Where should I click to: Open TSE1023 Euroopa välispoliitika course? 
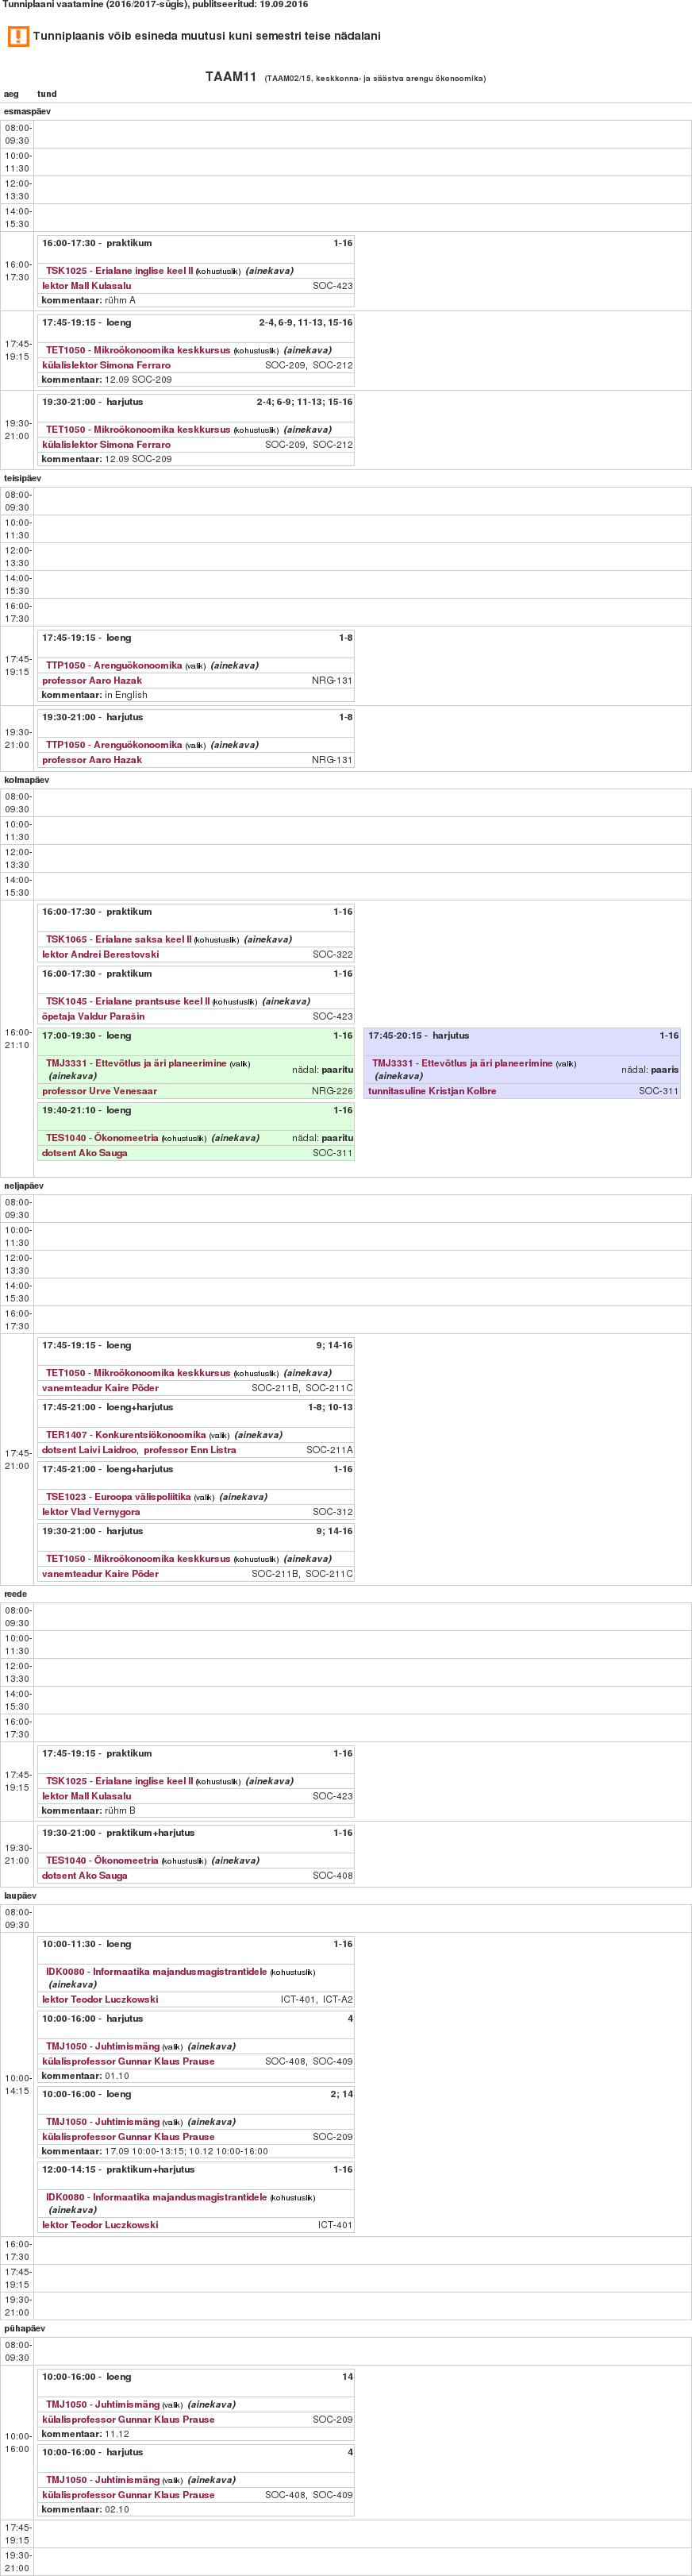pyautogui.click(x=118, y=1497)
